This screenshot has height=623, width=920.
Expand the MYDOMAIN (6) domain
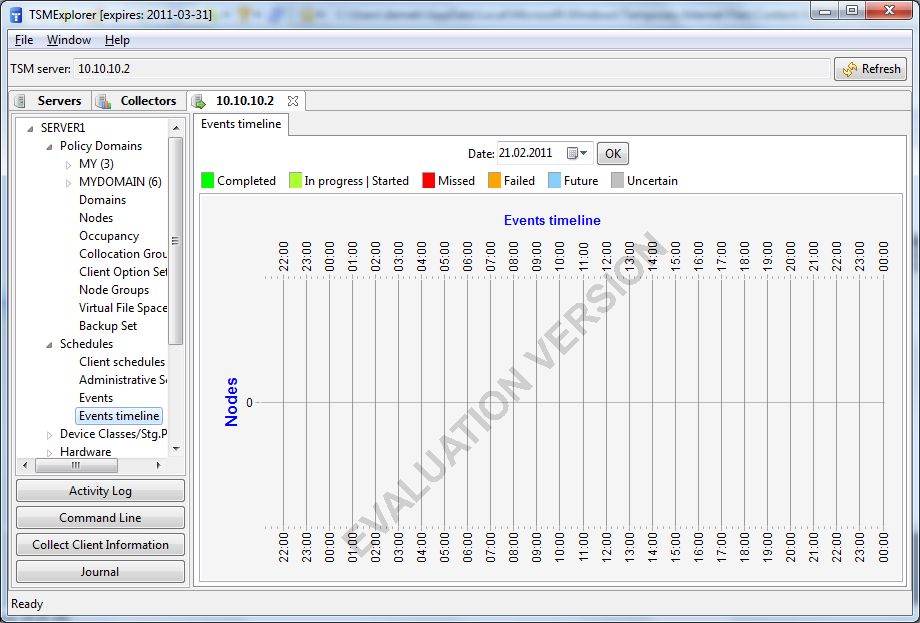[68, 182]
